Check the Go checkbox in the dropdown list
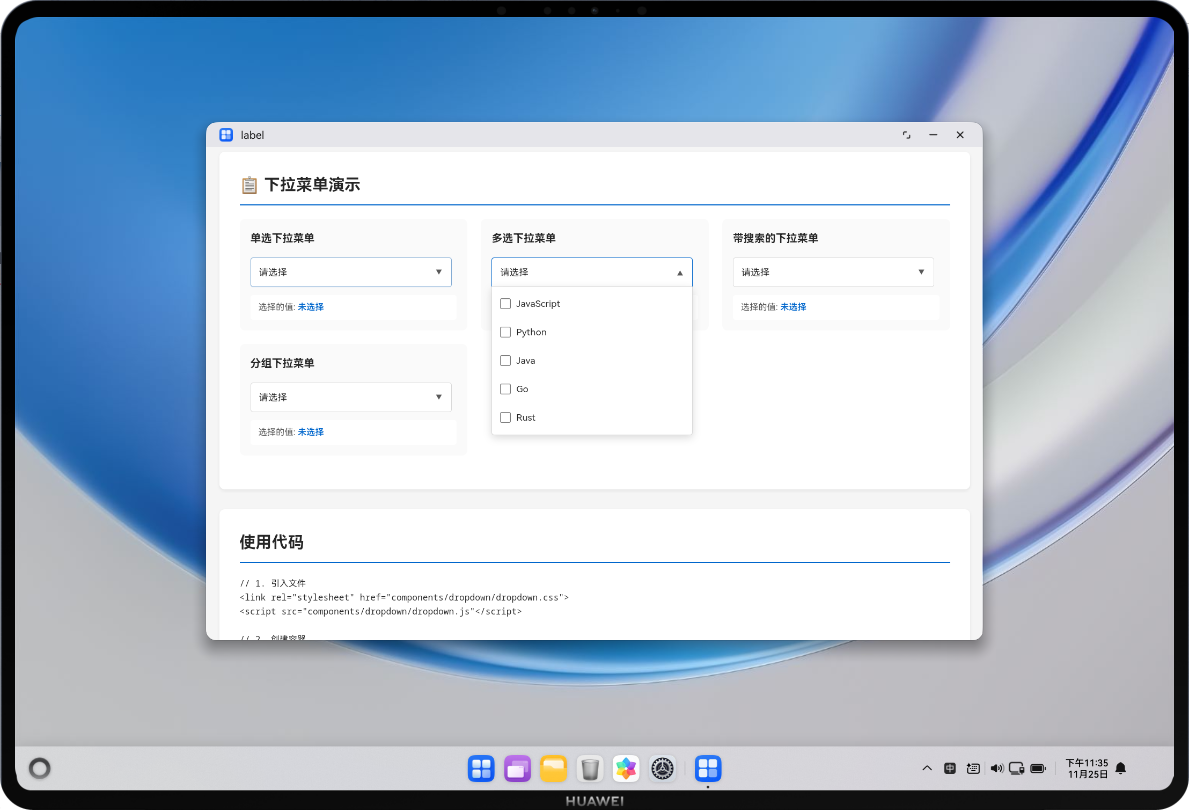This screenshot has height=810, width=1189. click(505, 389)
